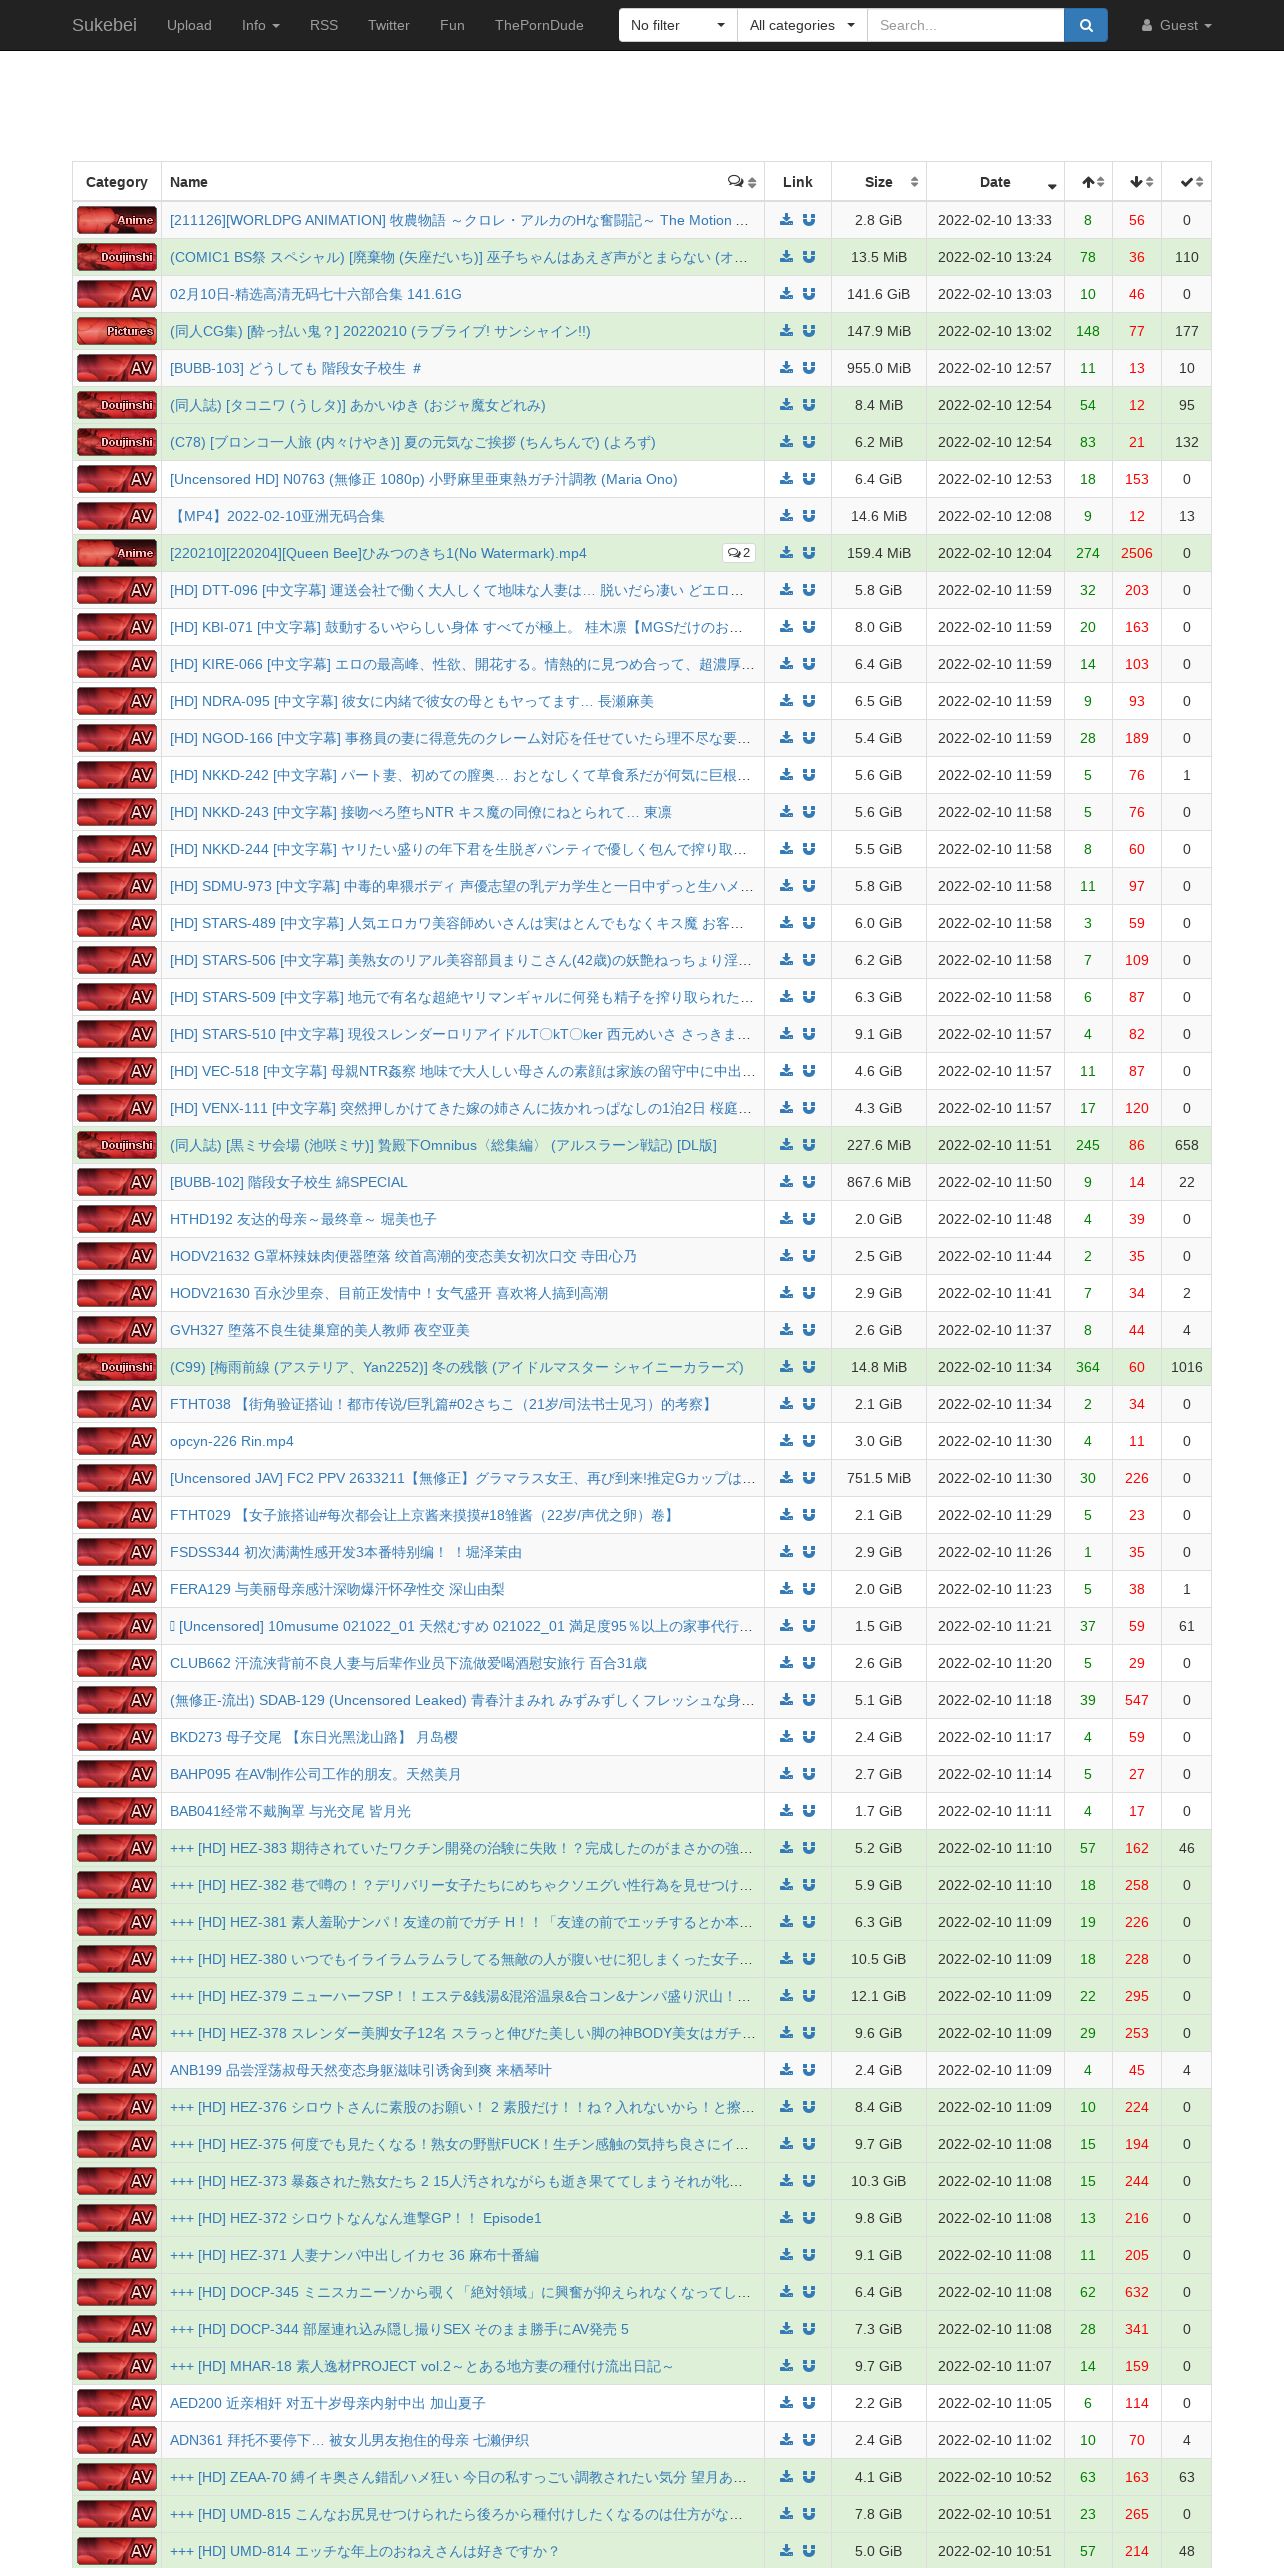Download torrent file for DTT-096 row

tap(787, 590)
